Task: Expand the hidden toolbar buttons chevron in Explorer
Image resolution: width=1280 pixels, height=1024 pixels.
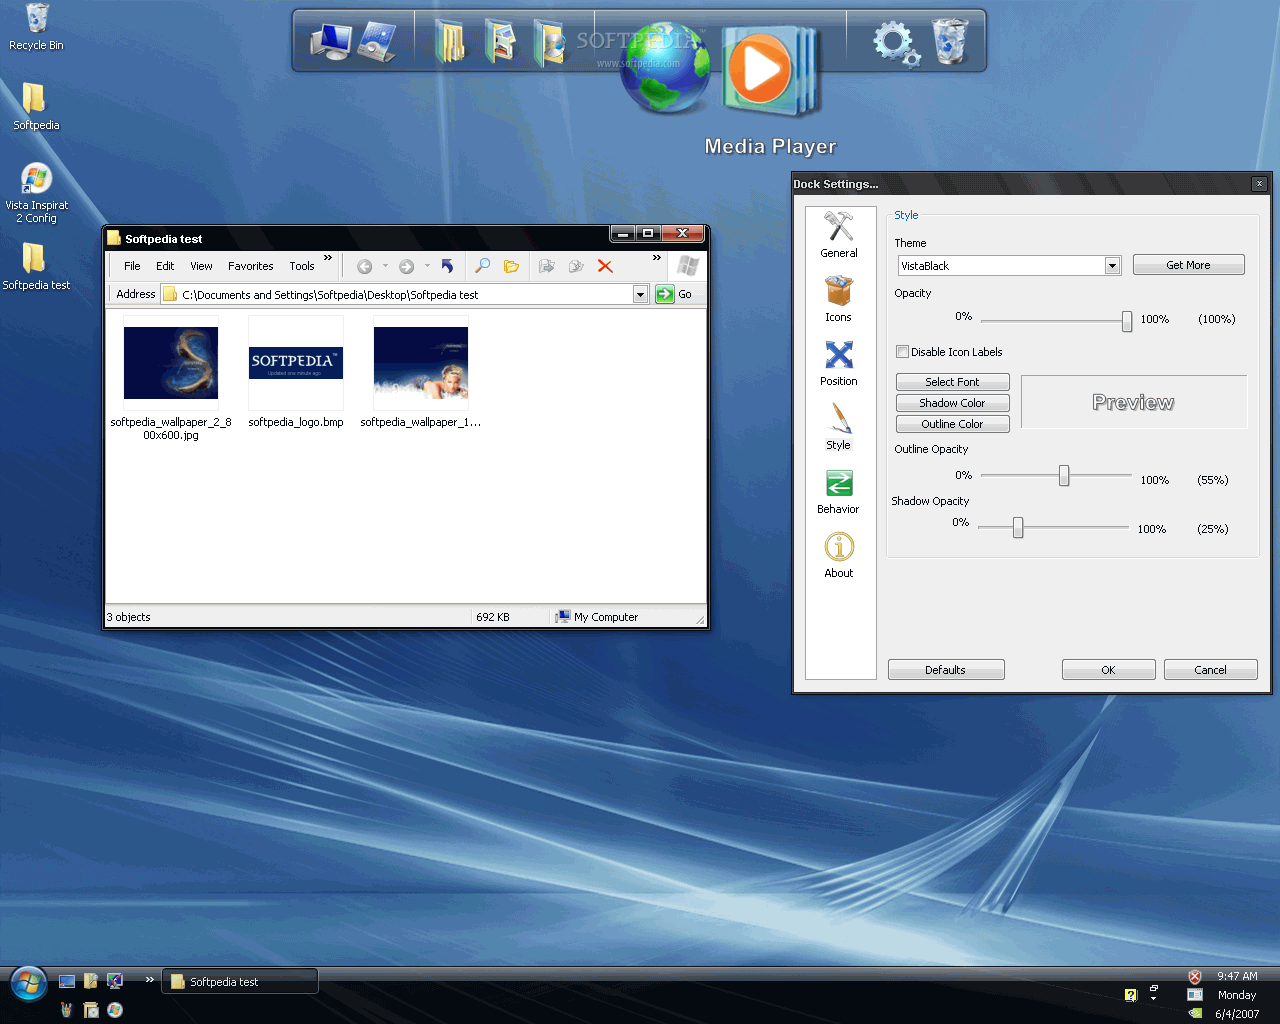Action: [x=657, y=258]
